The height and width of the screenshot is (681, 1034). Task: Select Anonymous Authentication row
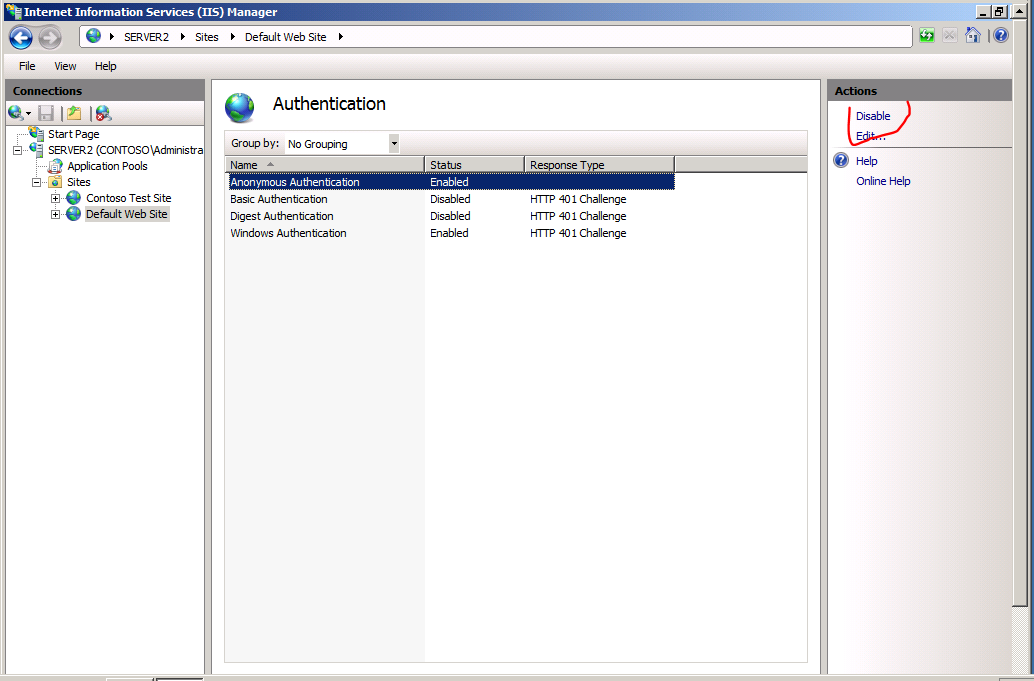451,182
